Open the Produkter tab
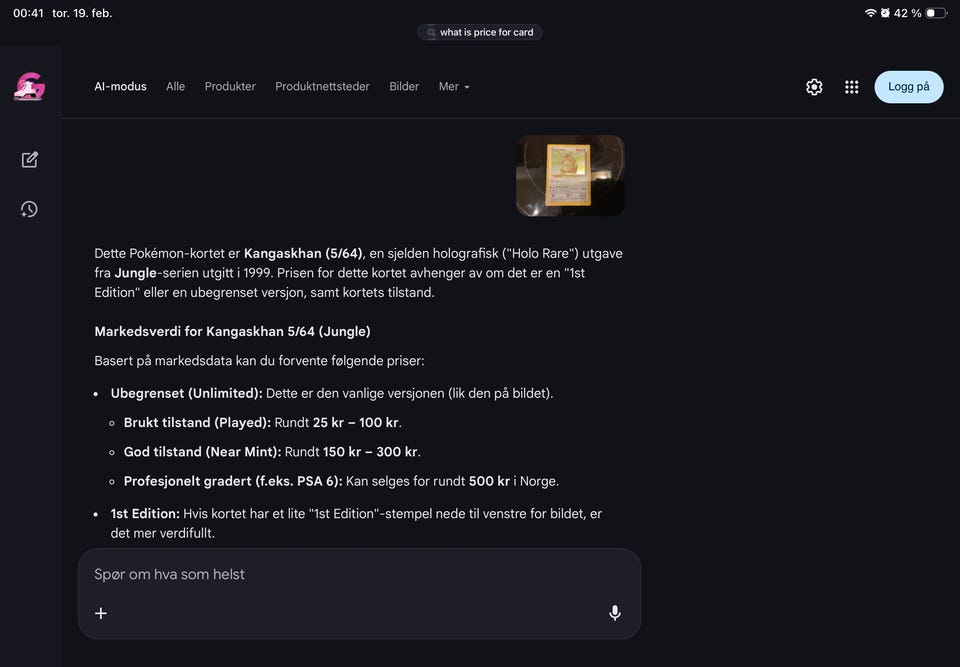The width and height of the screenshot is (960, 667). pos(230,87)
